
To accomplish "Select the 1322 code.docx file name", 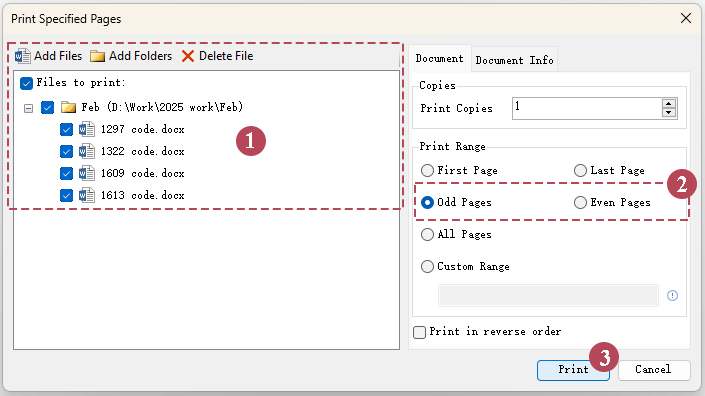I will click(x=143, y=151).
